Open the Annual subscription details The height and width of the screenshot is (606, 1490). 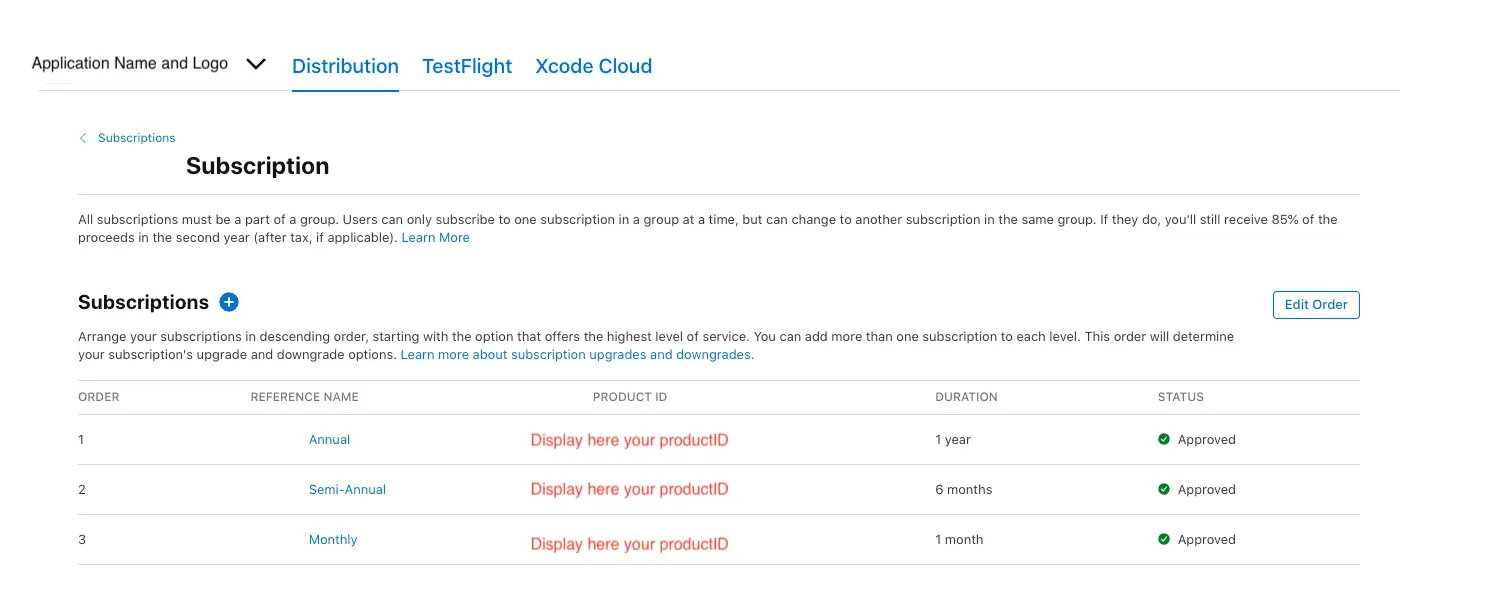[329, 439]
